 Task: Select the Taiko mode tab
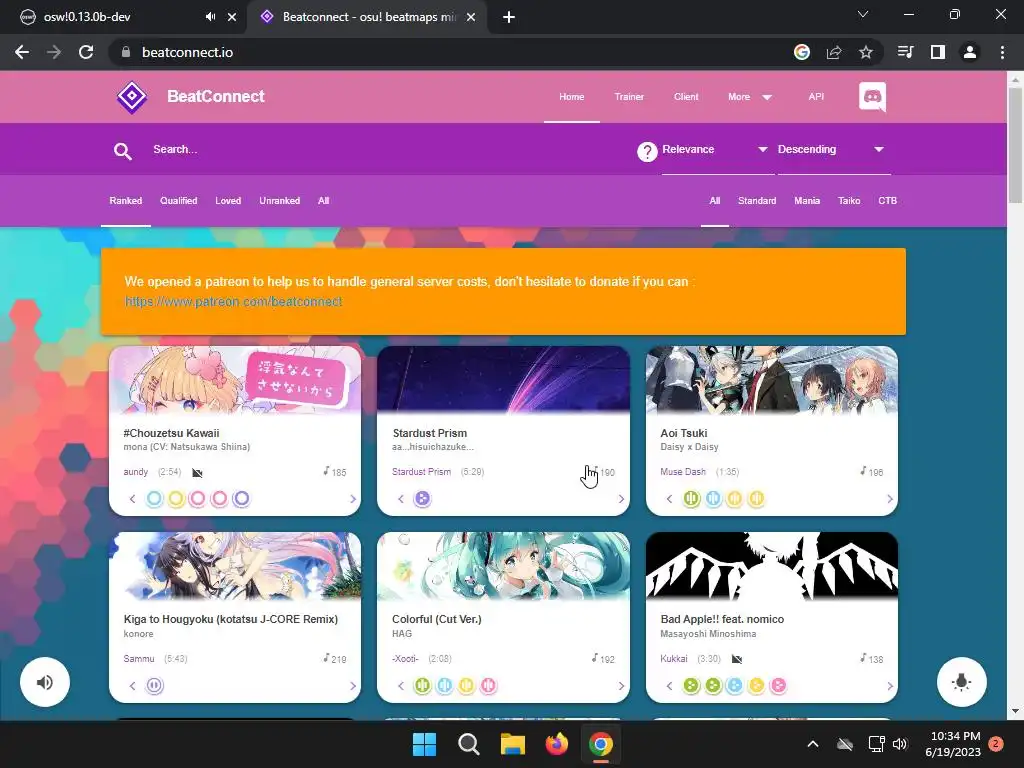849,200
